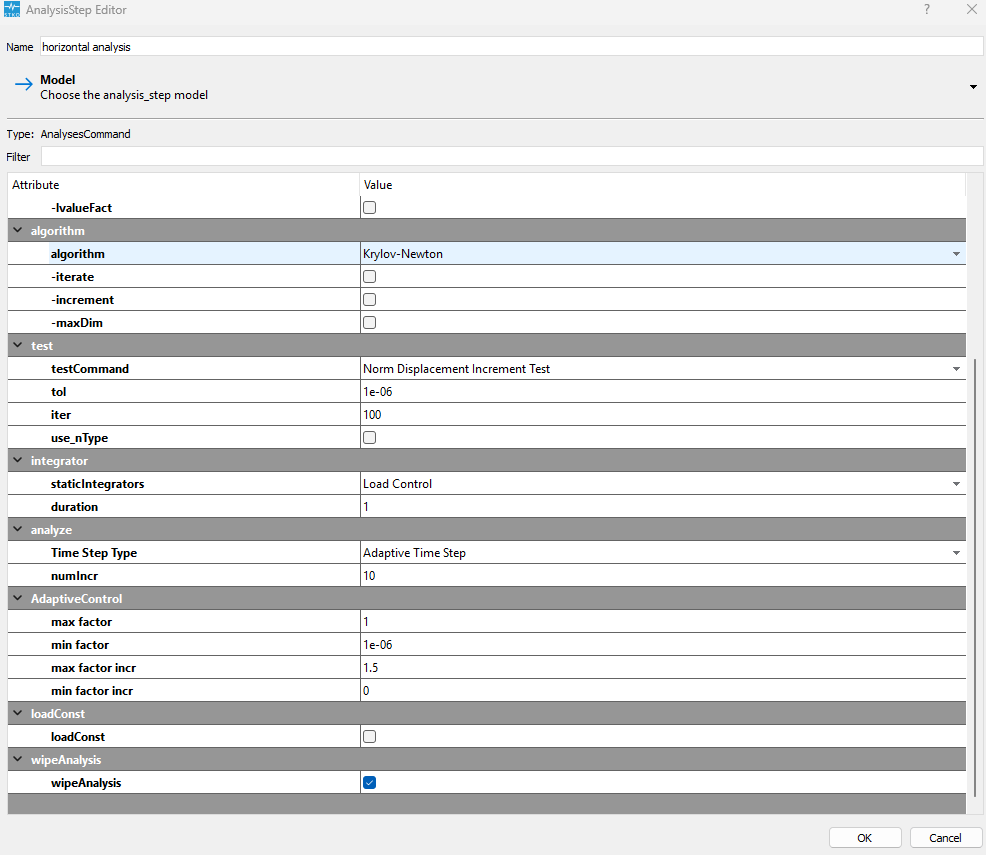
Task: Click the Attribute column header
Action: point(184,185)
